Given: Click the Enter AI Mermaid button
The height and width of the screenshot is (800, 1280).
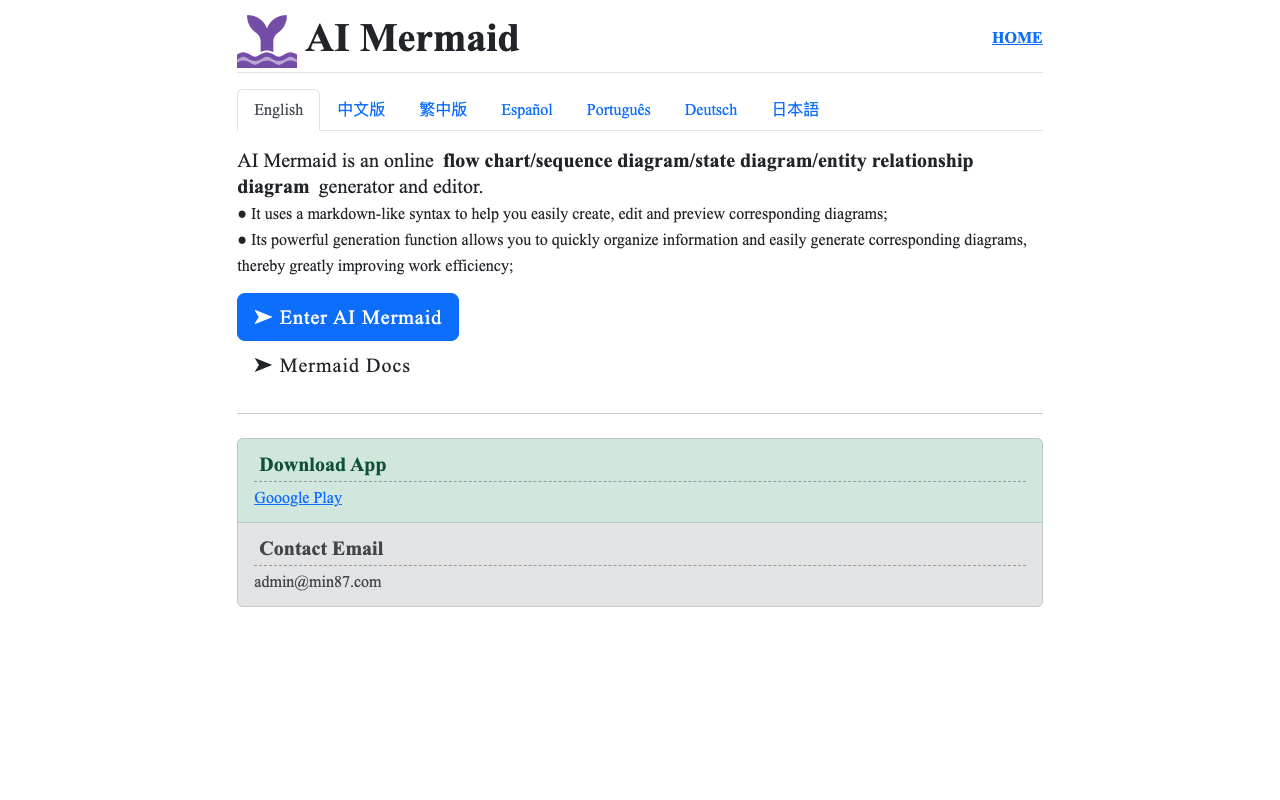Looking at the screenshot, I should (348, 317).
